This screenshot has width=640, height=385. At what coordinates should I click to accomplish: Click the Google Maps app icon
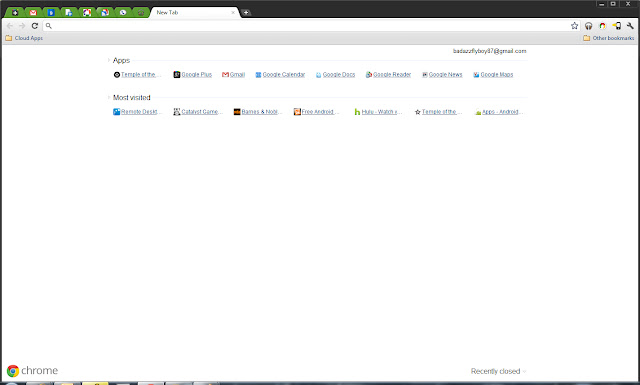[476, 75]
